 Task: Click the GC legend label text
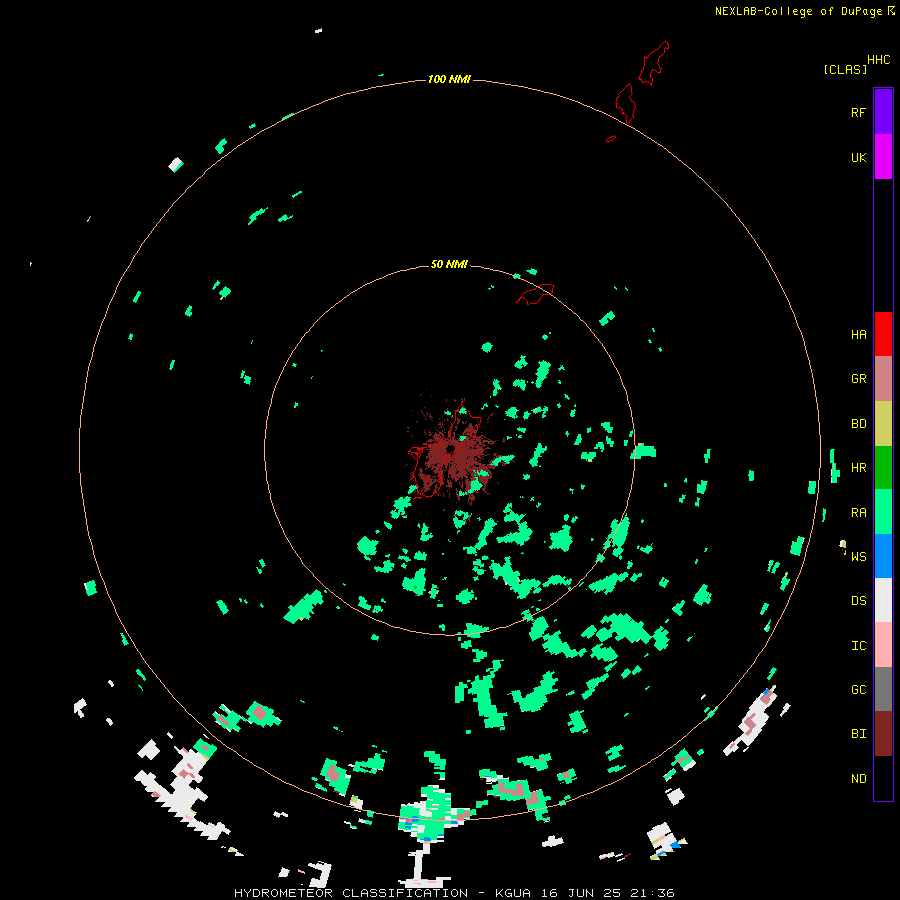[858, 690]
